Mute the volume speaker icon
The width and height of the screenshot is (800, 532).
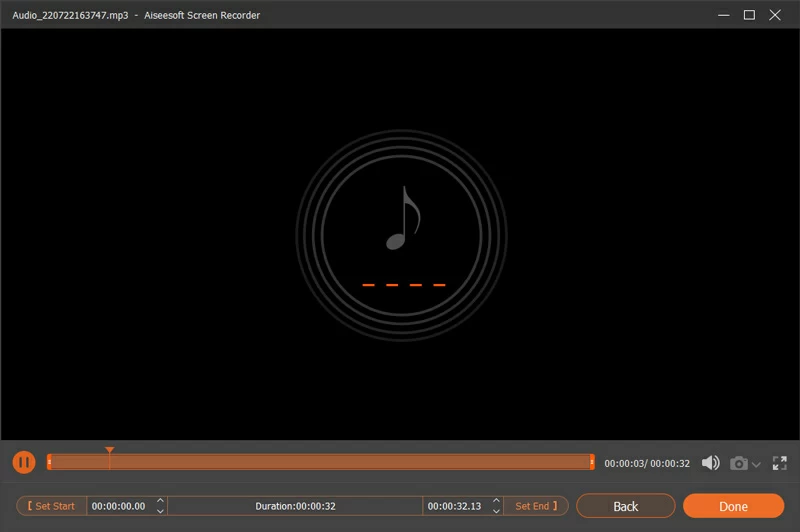[x=711, y=463]
